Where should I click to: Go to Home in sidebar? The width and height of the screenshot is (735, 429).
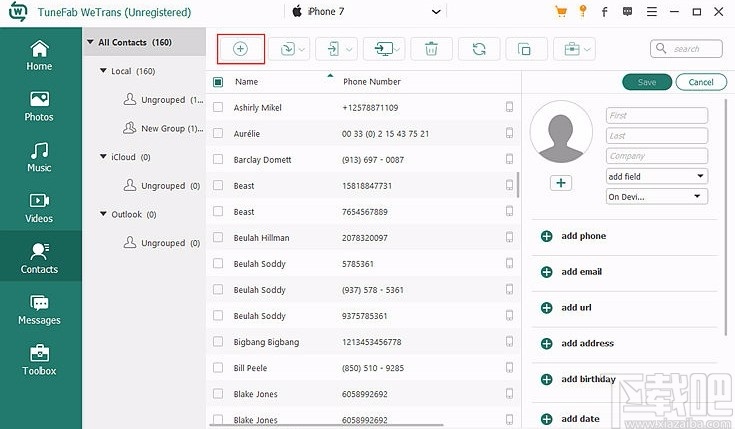[39, 56]
